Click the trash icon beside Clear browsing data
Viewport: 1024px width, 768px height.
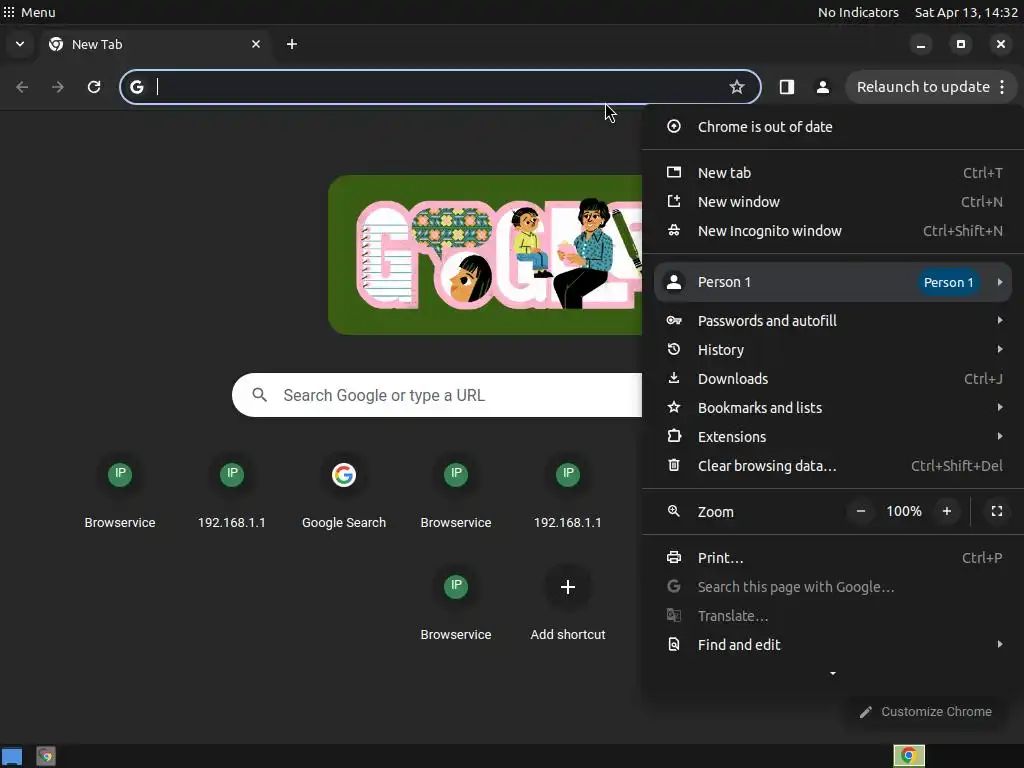pos(674,465)
